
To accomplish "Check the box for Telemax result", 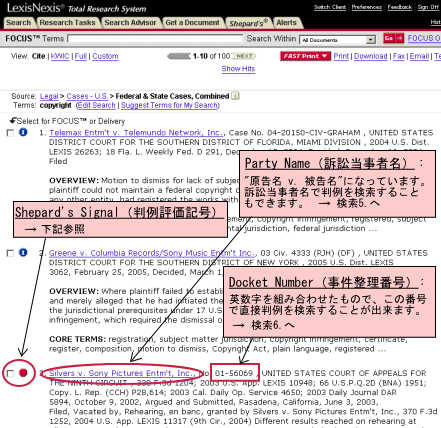I will pyautogui.click(x=10, y=133).
